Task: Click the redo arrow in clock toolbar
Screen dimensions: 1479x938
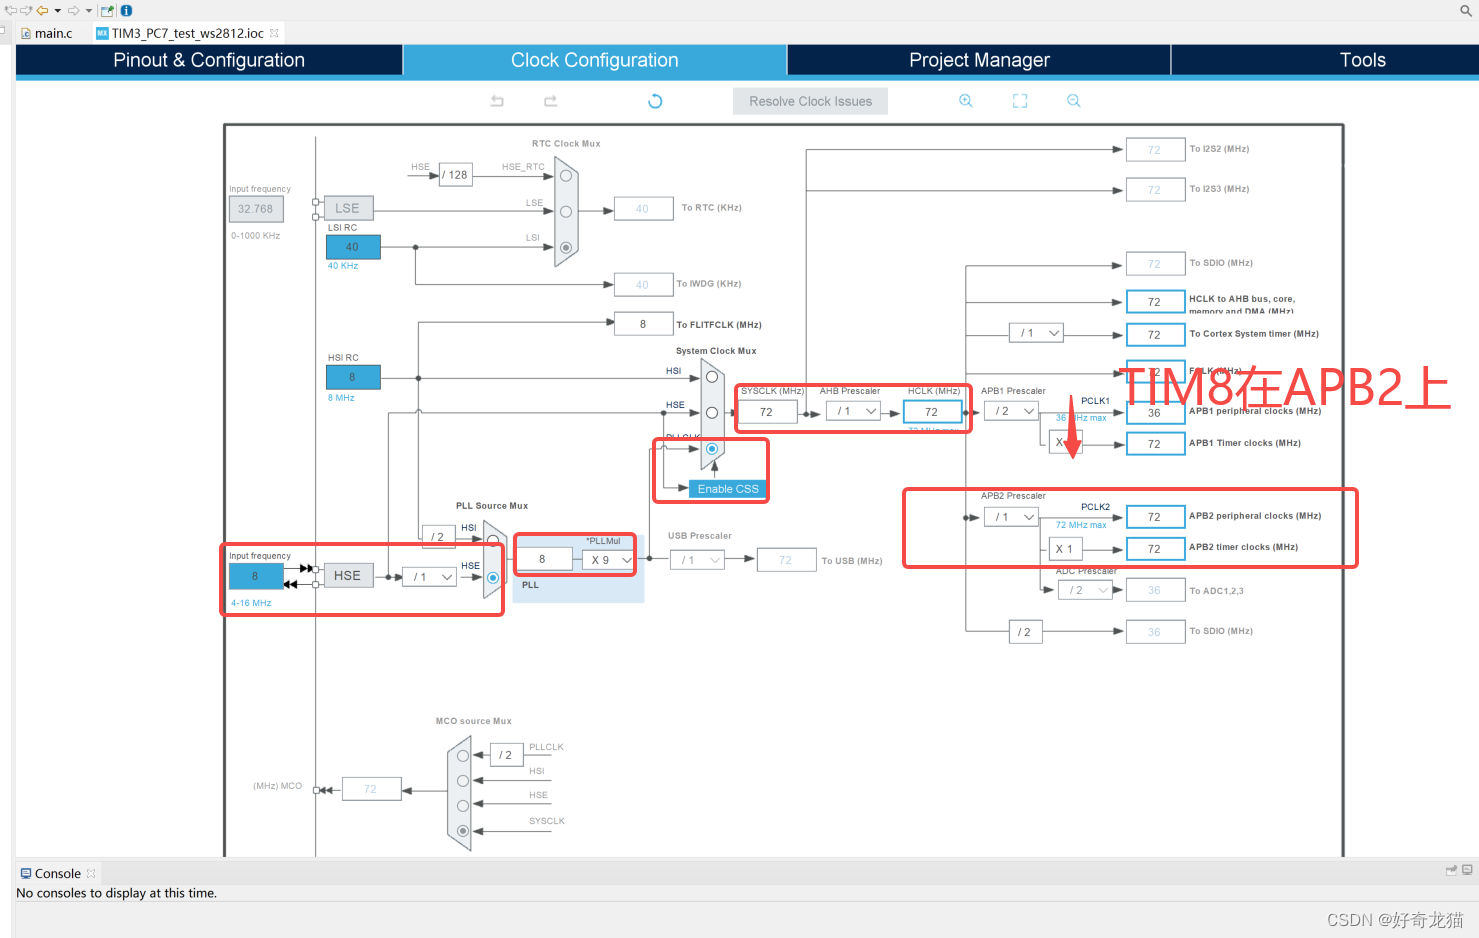Action: 550,101
